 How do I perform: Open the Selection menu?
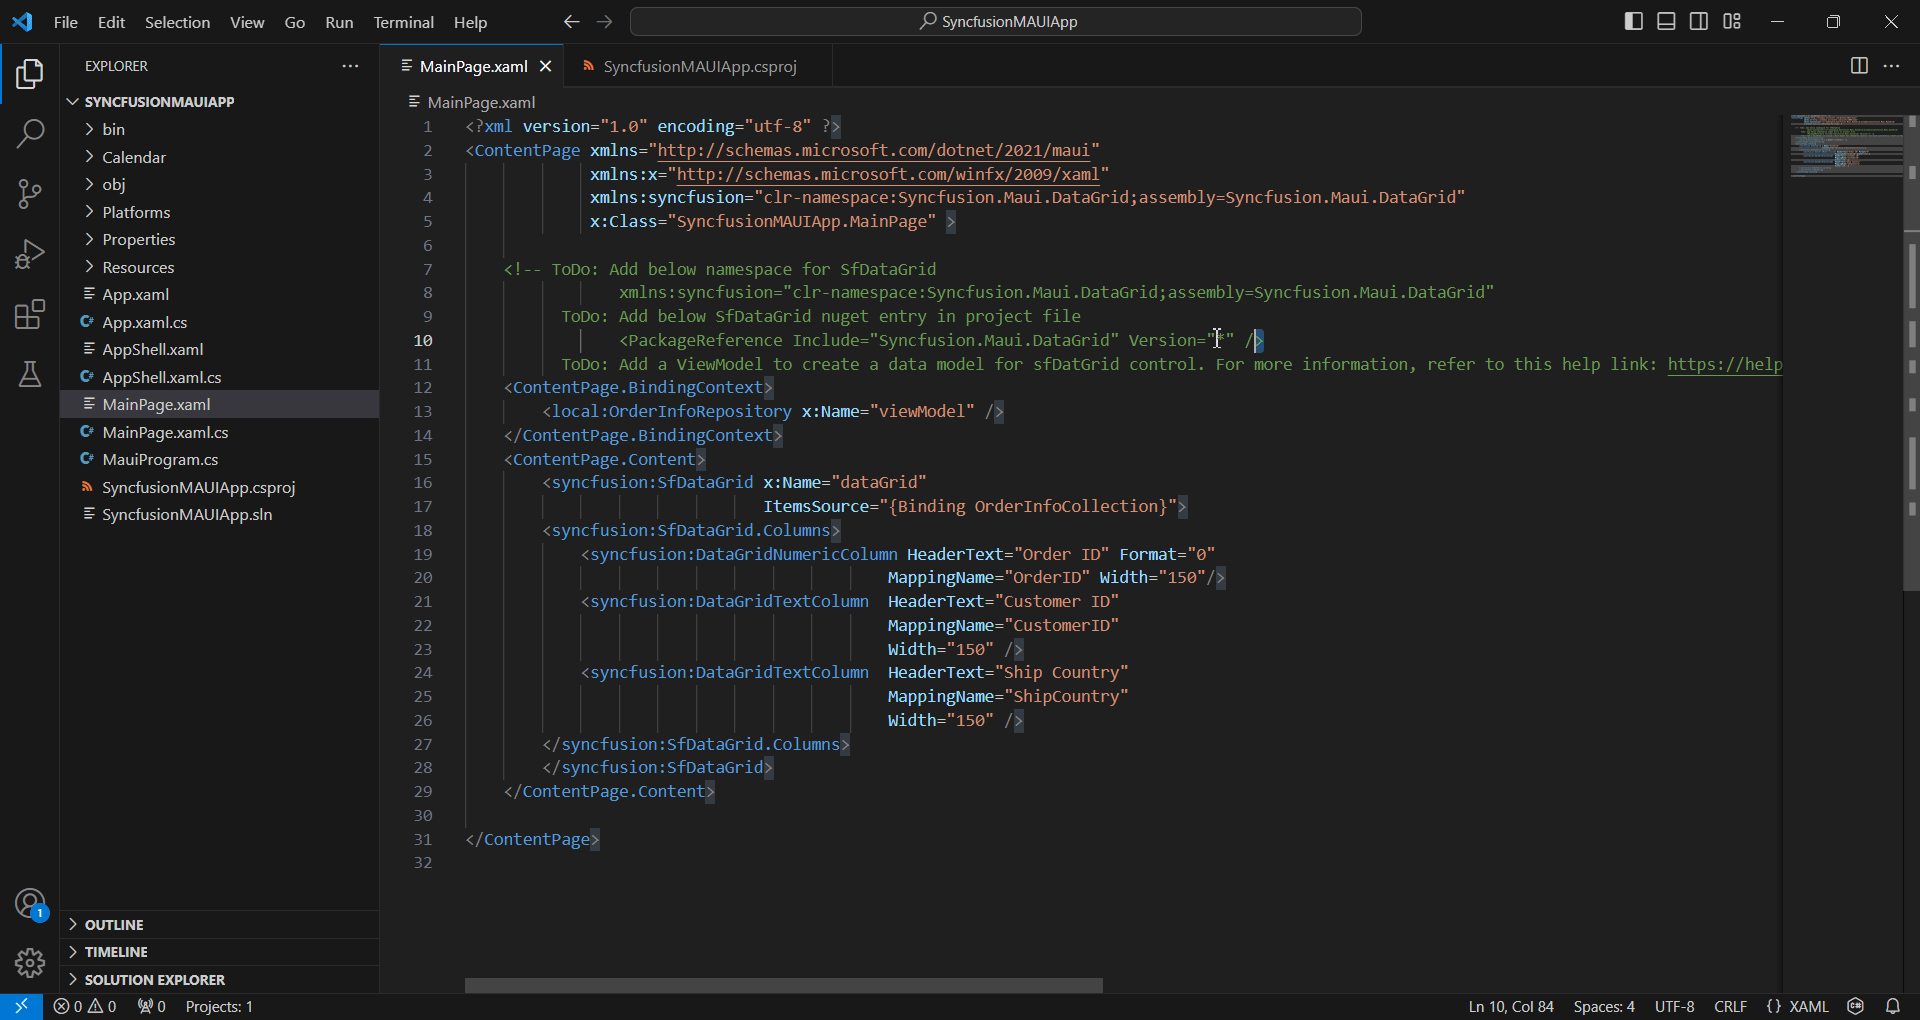[177, 22]
